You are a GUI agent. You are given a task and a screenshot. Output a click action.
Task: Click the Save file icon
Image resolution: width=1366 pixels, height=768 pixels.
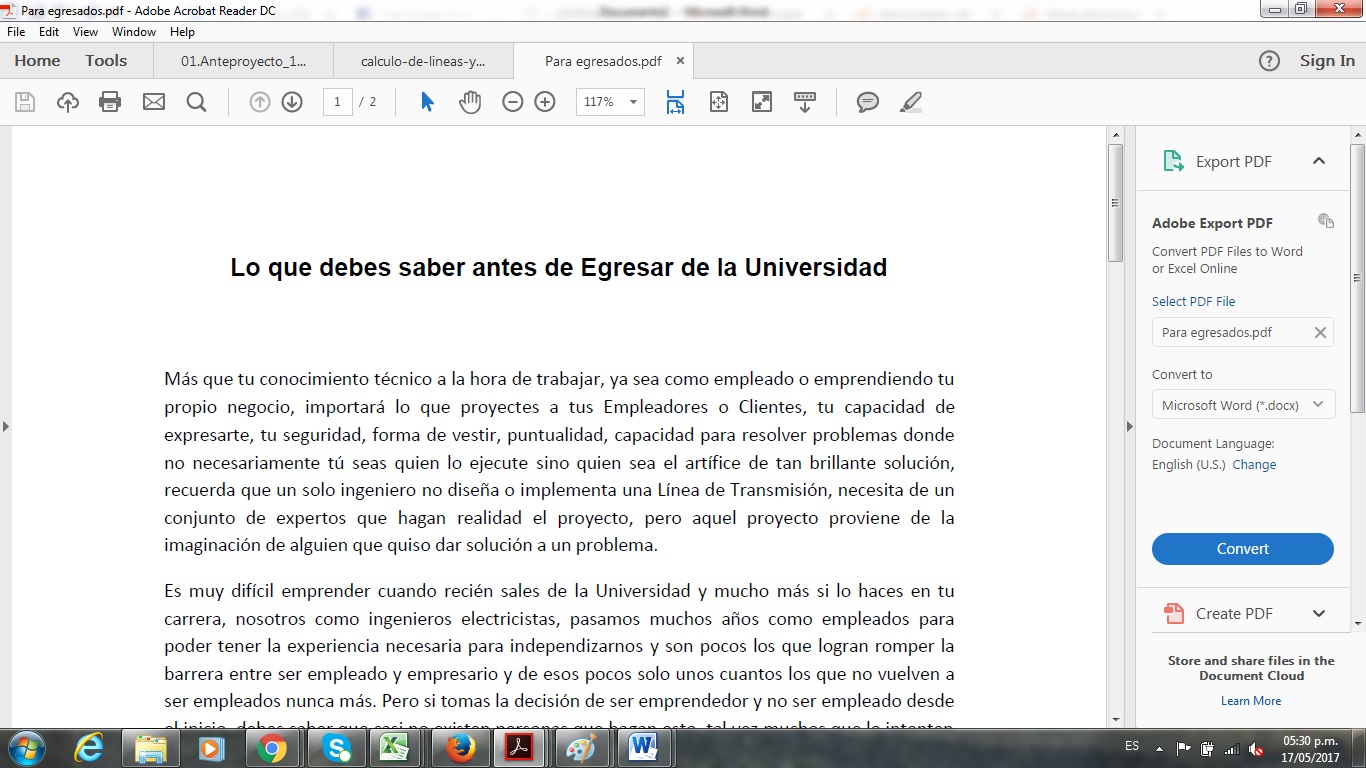tap(25, 102)
